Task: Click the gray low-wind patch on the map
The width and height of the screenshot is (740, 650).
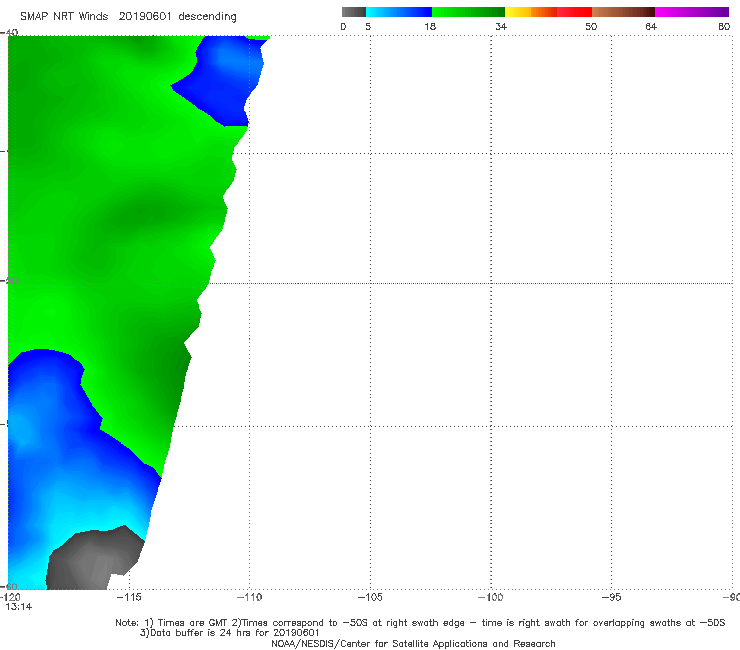Action: click(x=94, y=559)
